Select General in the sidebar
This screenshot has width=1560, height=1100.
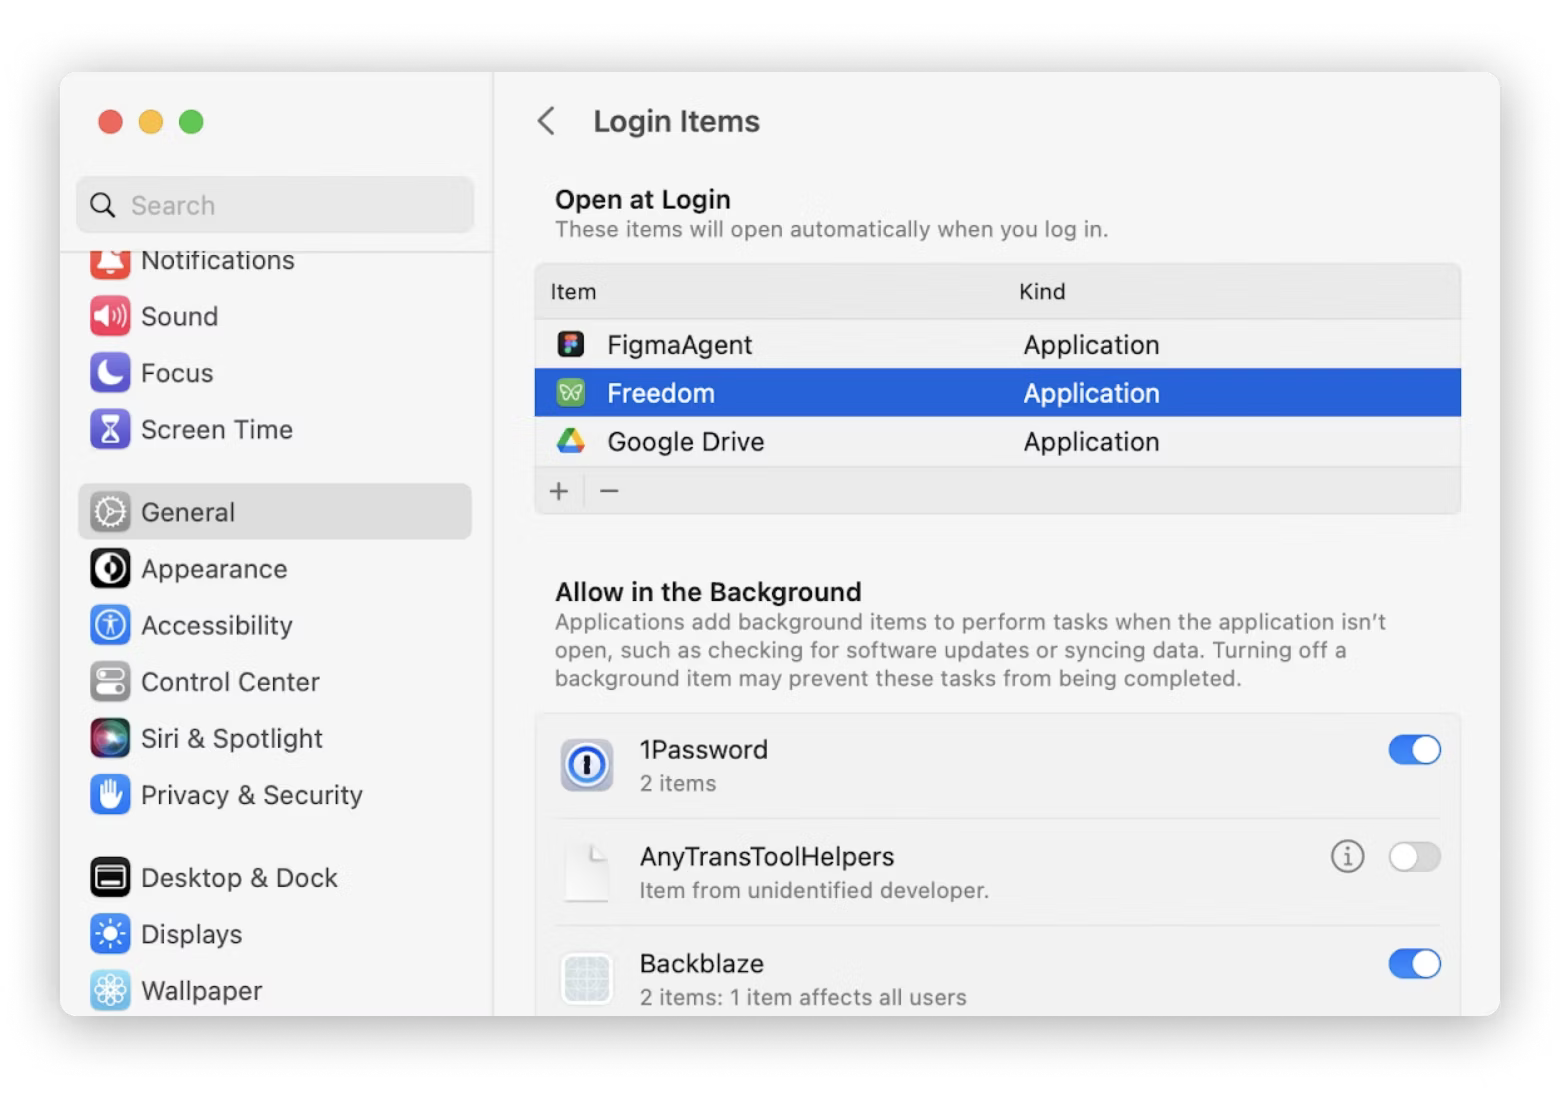point(275,512)
